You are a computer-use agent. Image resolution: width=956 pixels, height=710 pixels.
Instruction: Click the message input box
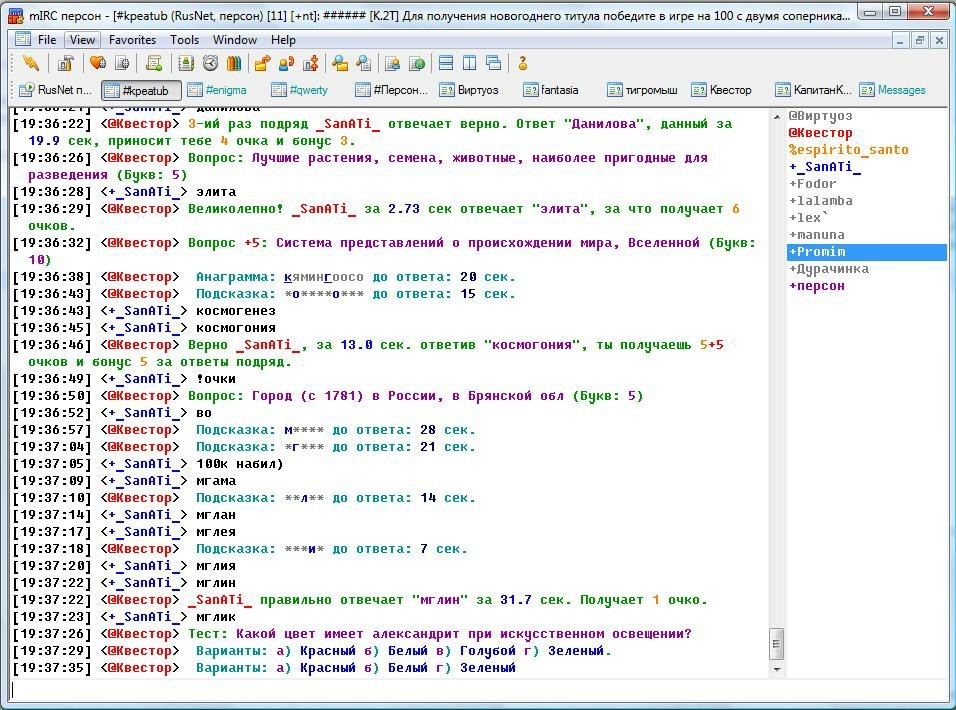478,691
